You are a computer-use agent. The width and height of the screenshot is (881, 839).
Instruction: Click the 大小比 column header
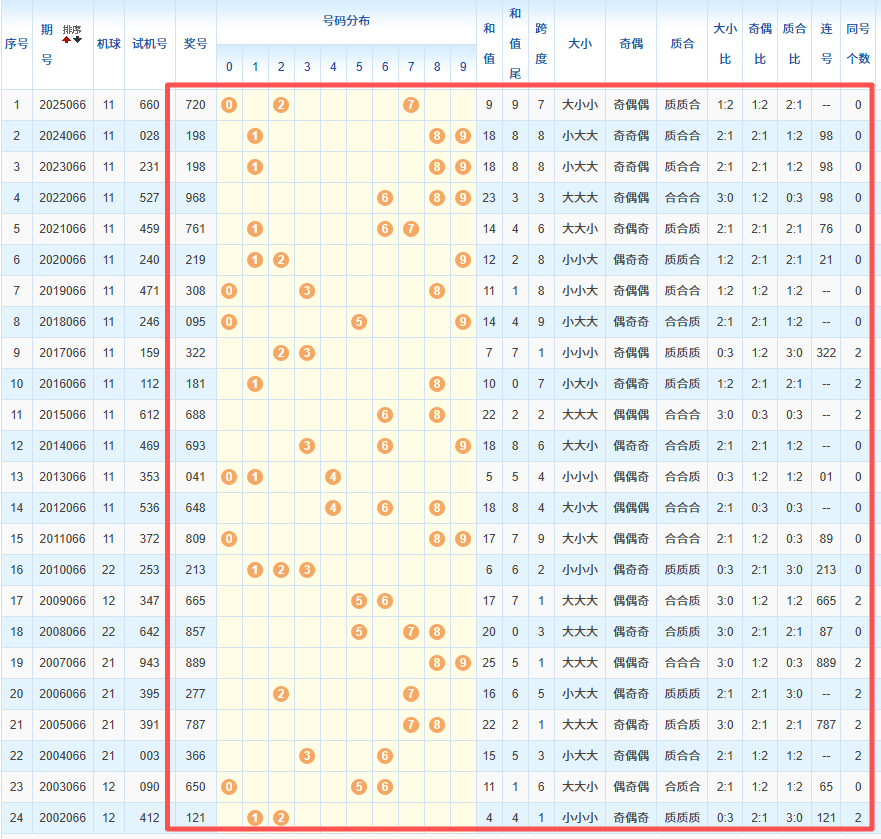point(725,44)
